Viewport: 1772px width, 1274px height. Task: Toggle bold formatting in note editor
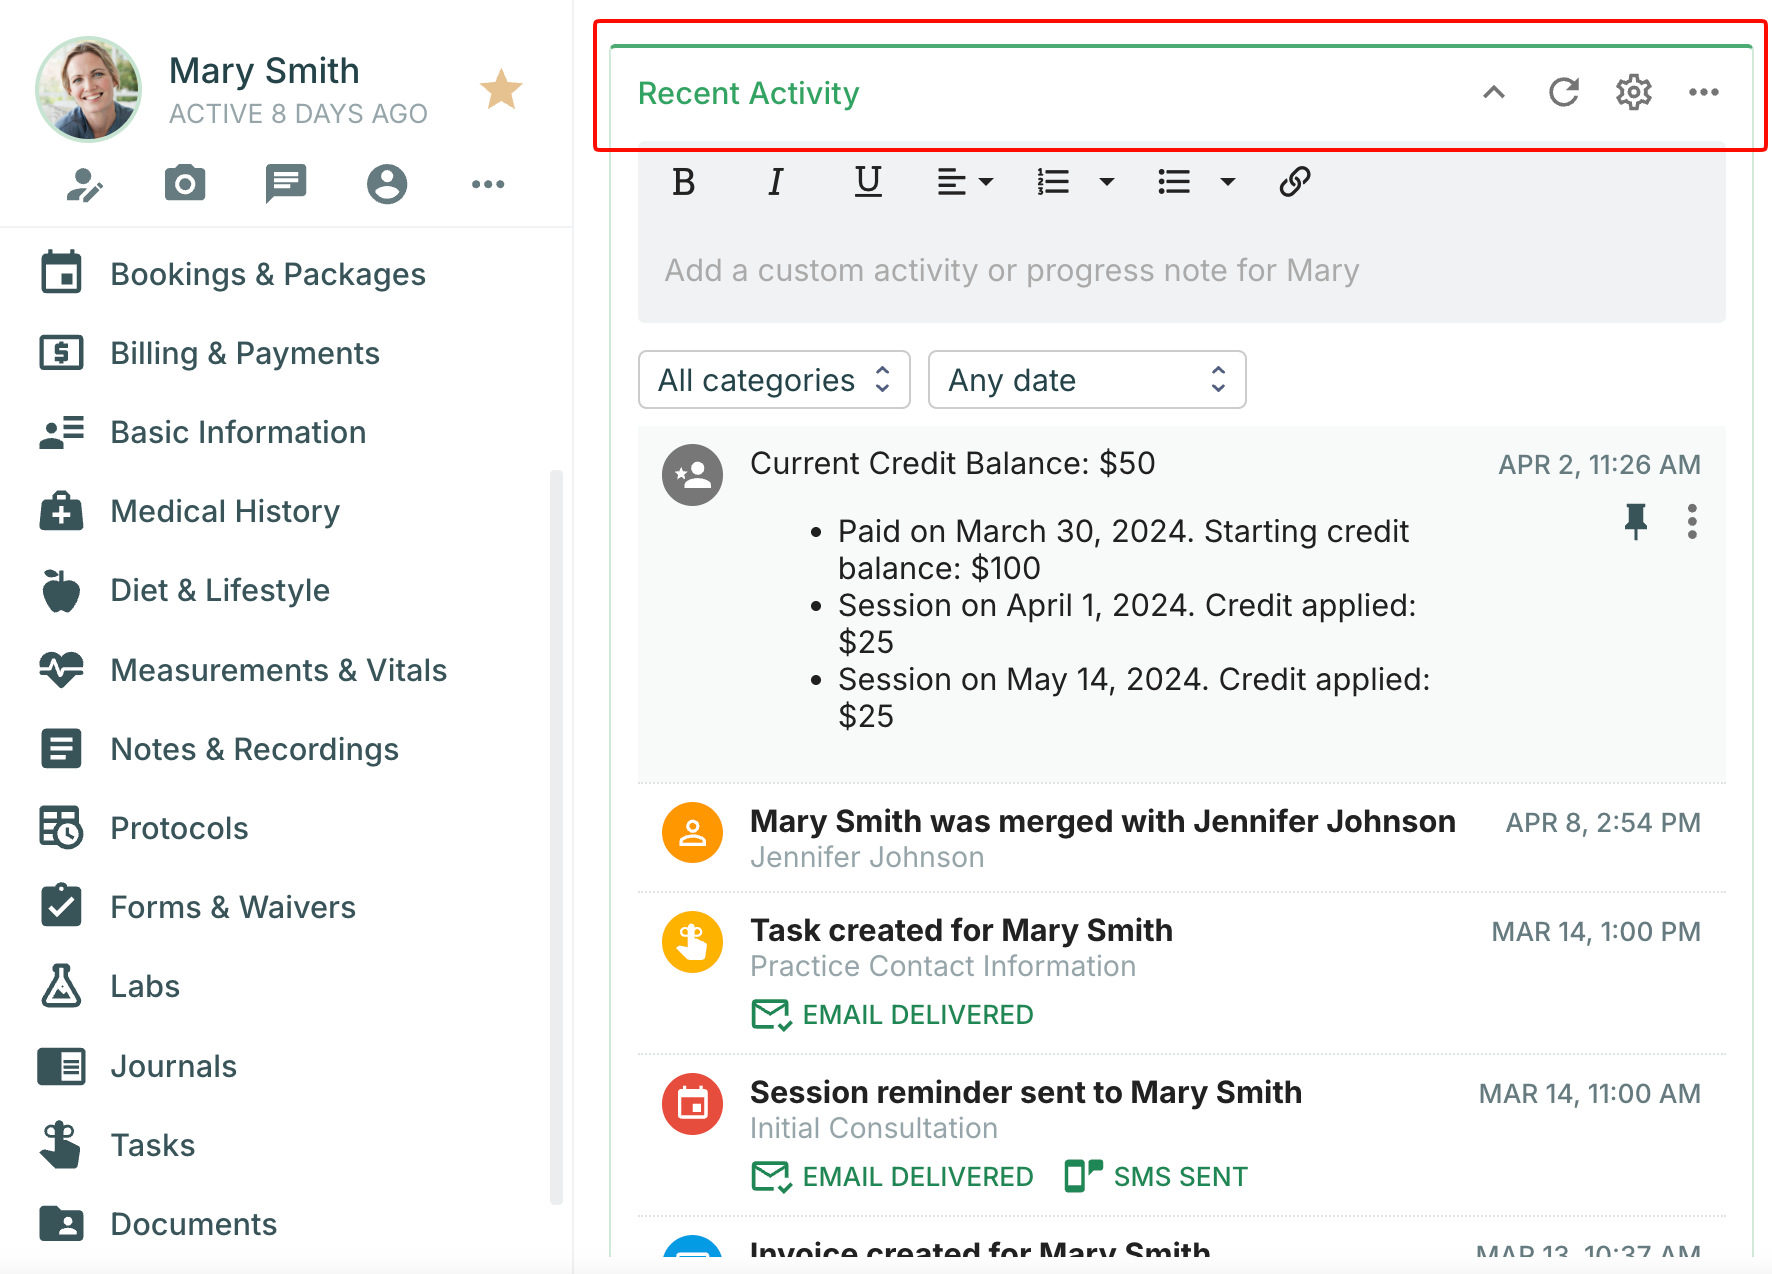(x=684, y=182)
